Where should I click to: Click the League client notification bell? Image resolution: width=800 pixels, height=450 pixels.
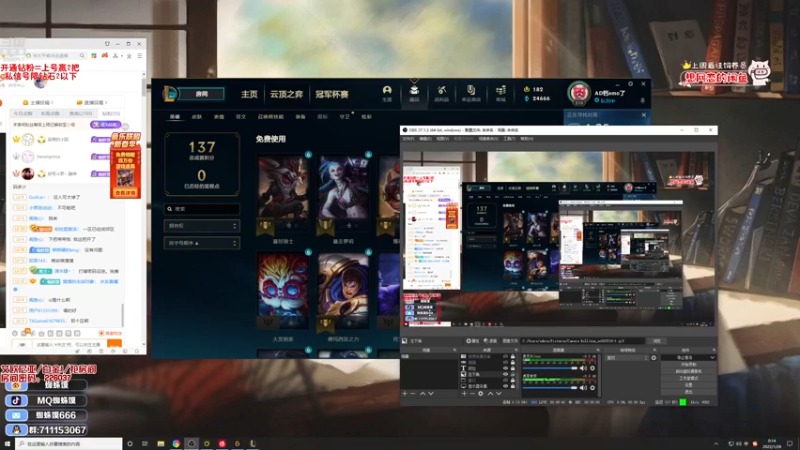[642, 101]
